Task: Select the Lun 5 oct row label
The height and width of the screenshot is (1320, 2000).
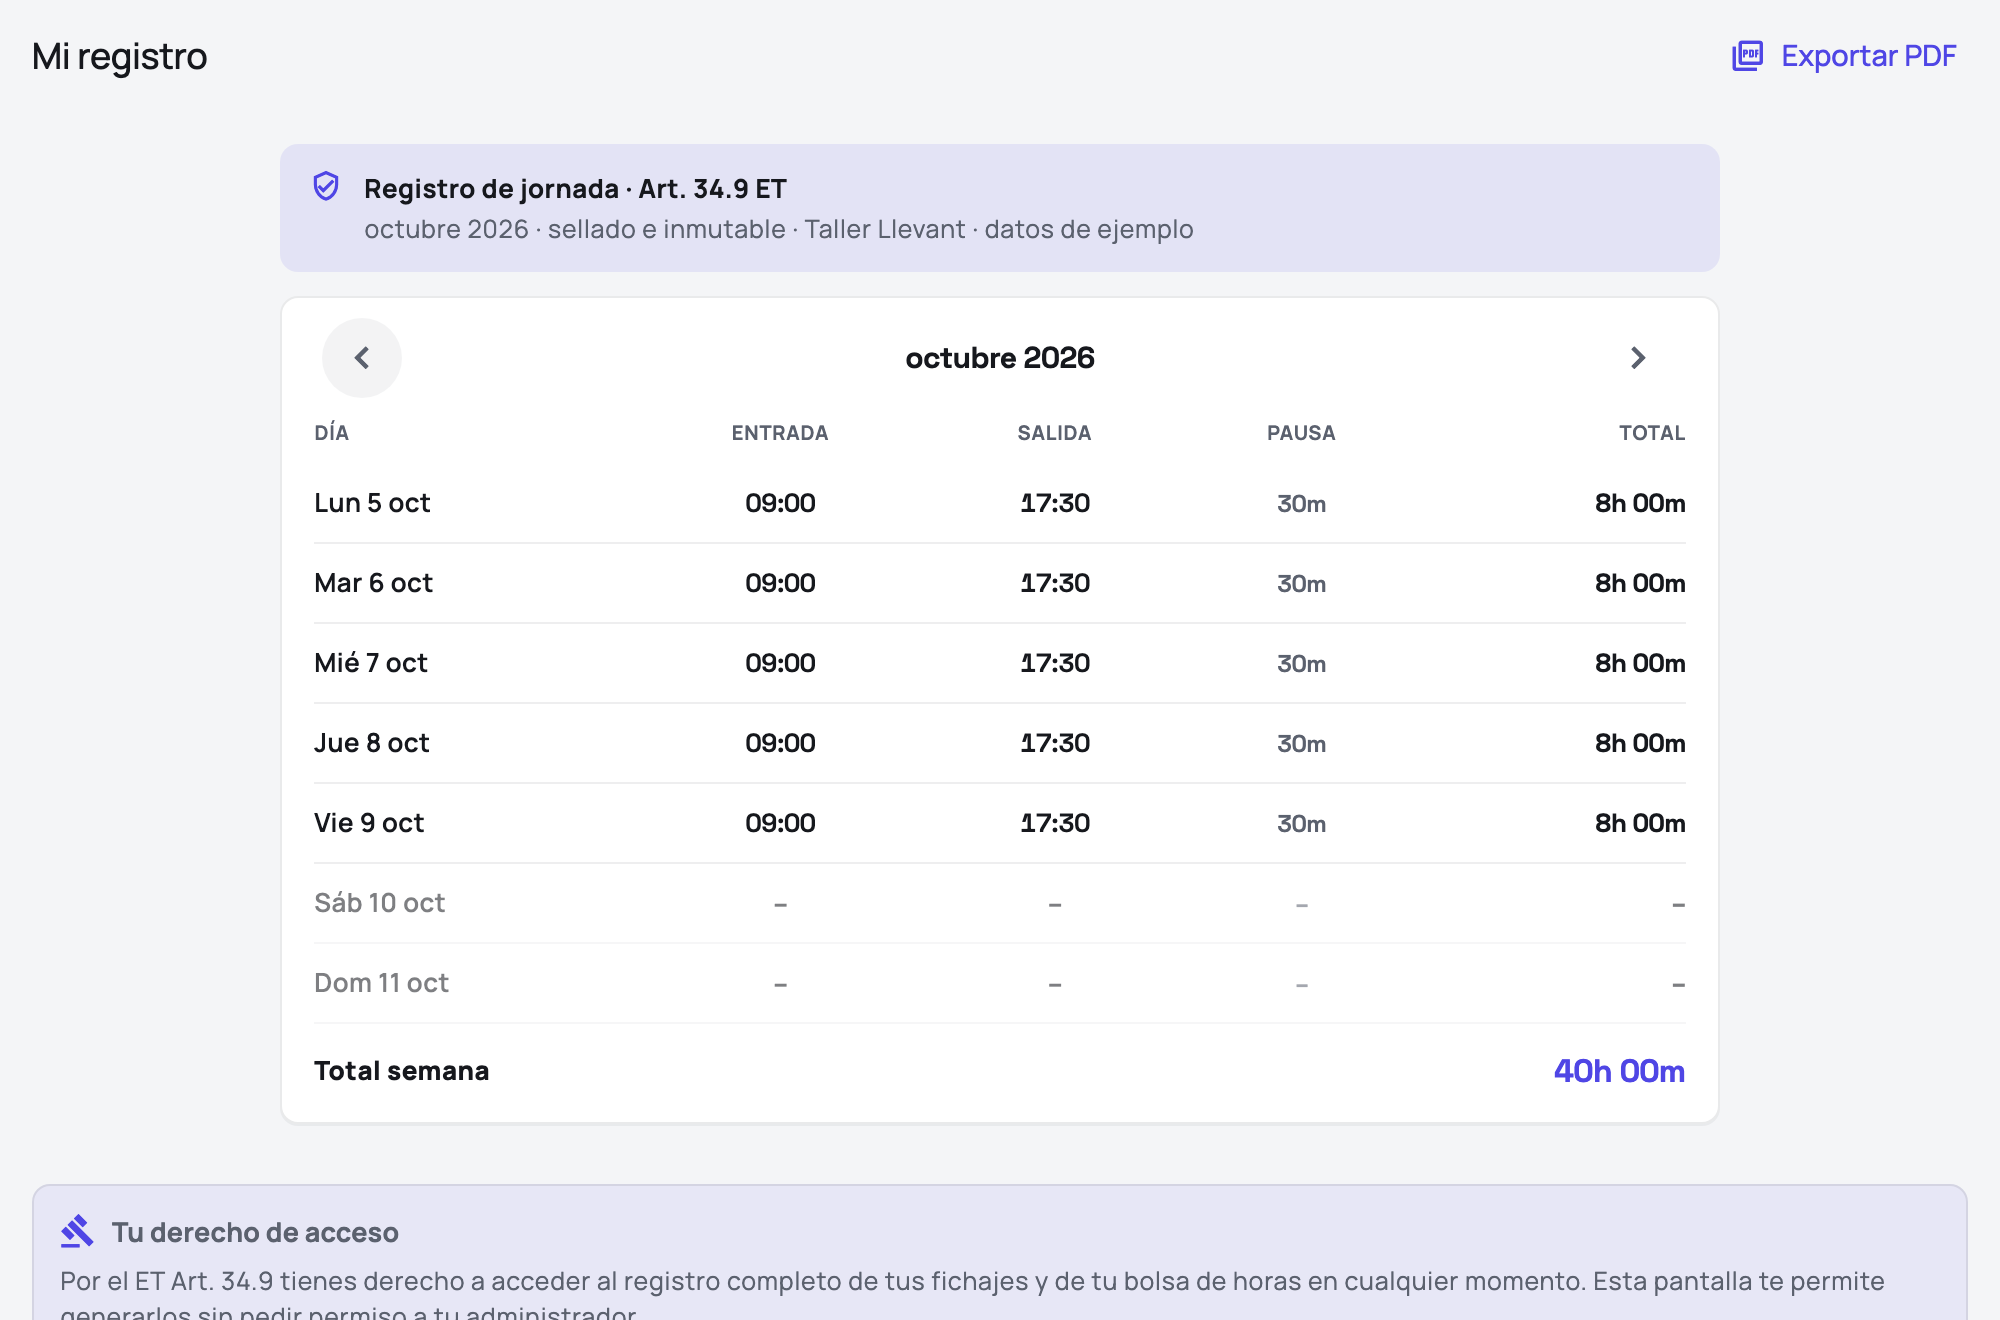Action: (x=372, y=503)
